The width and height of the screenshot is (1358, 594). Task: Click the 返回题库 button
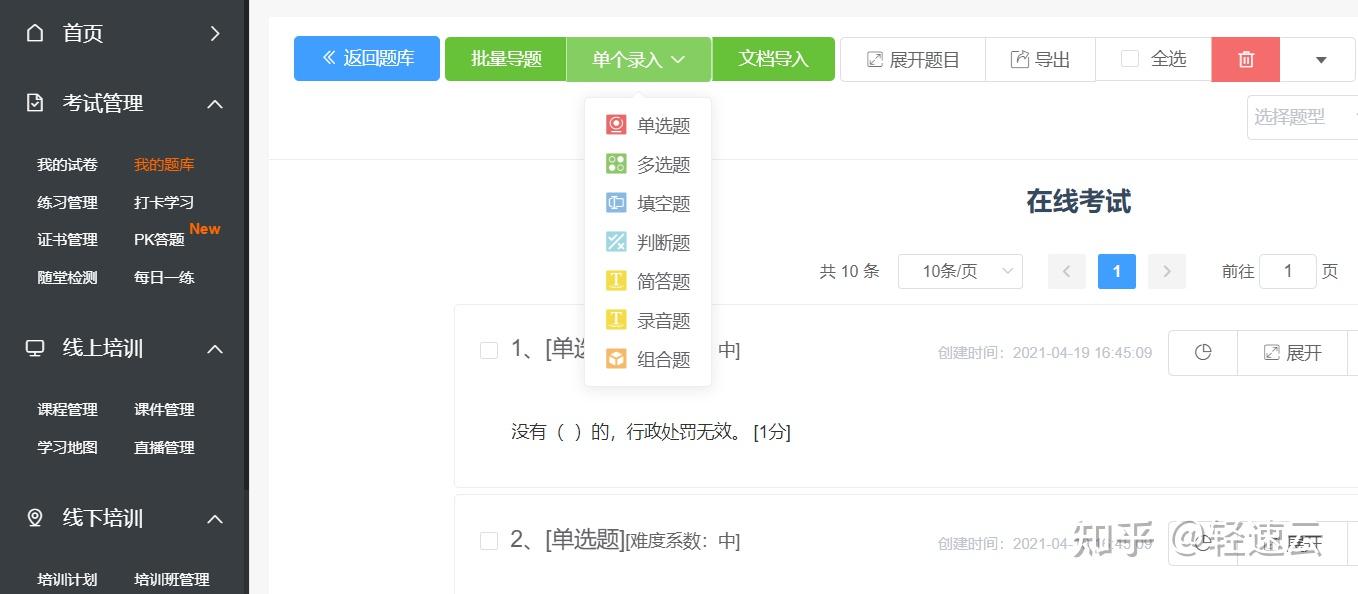pos(367,59)
